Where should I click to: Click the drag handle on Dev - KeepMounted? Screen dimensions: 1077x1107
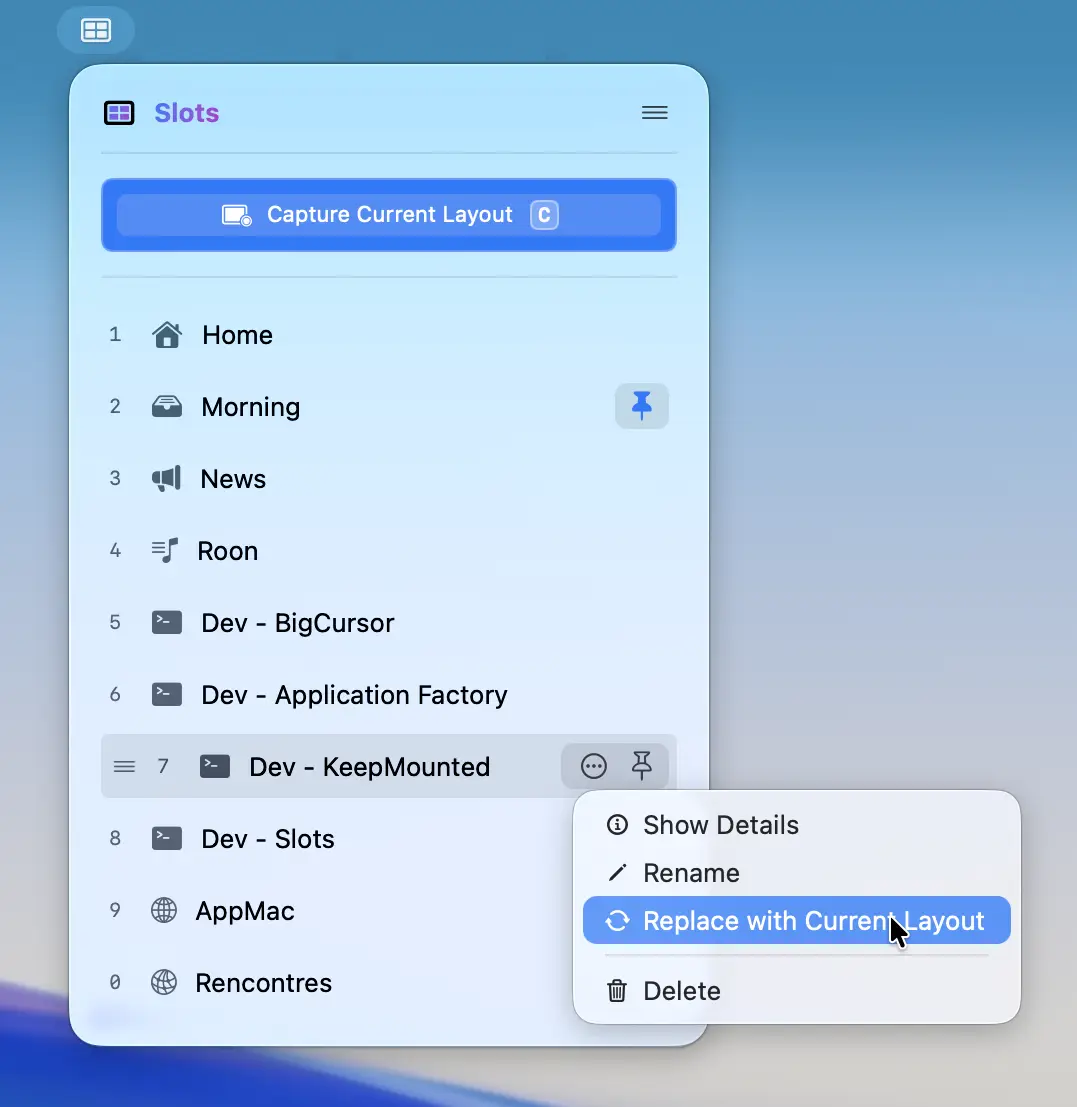pos(124,766)
